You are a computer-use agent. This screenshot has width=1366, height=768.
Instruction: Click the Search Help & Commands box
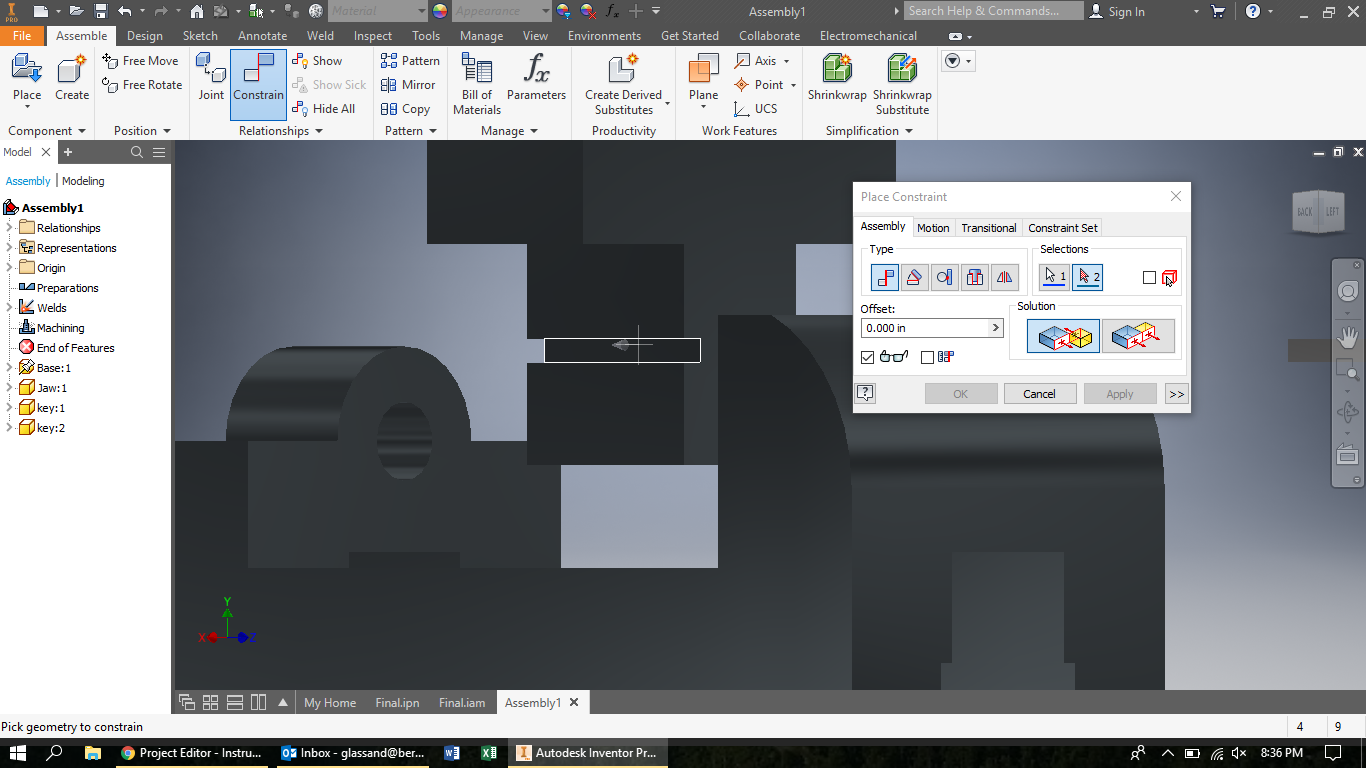click(993, 11)
